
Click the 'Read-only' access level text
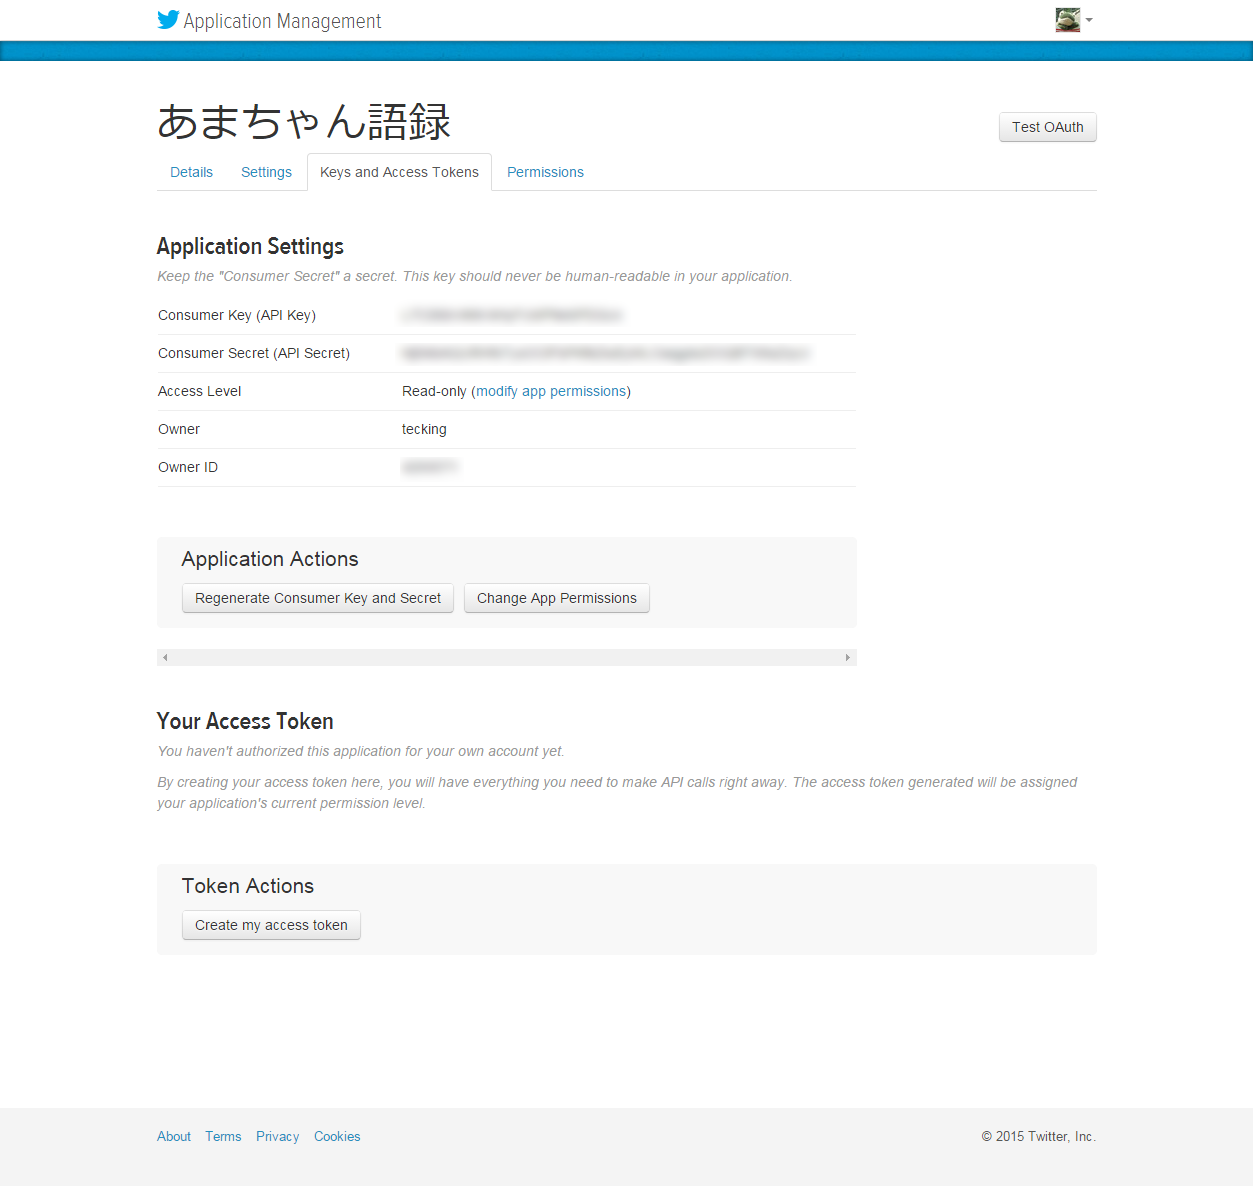(434, 391)
